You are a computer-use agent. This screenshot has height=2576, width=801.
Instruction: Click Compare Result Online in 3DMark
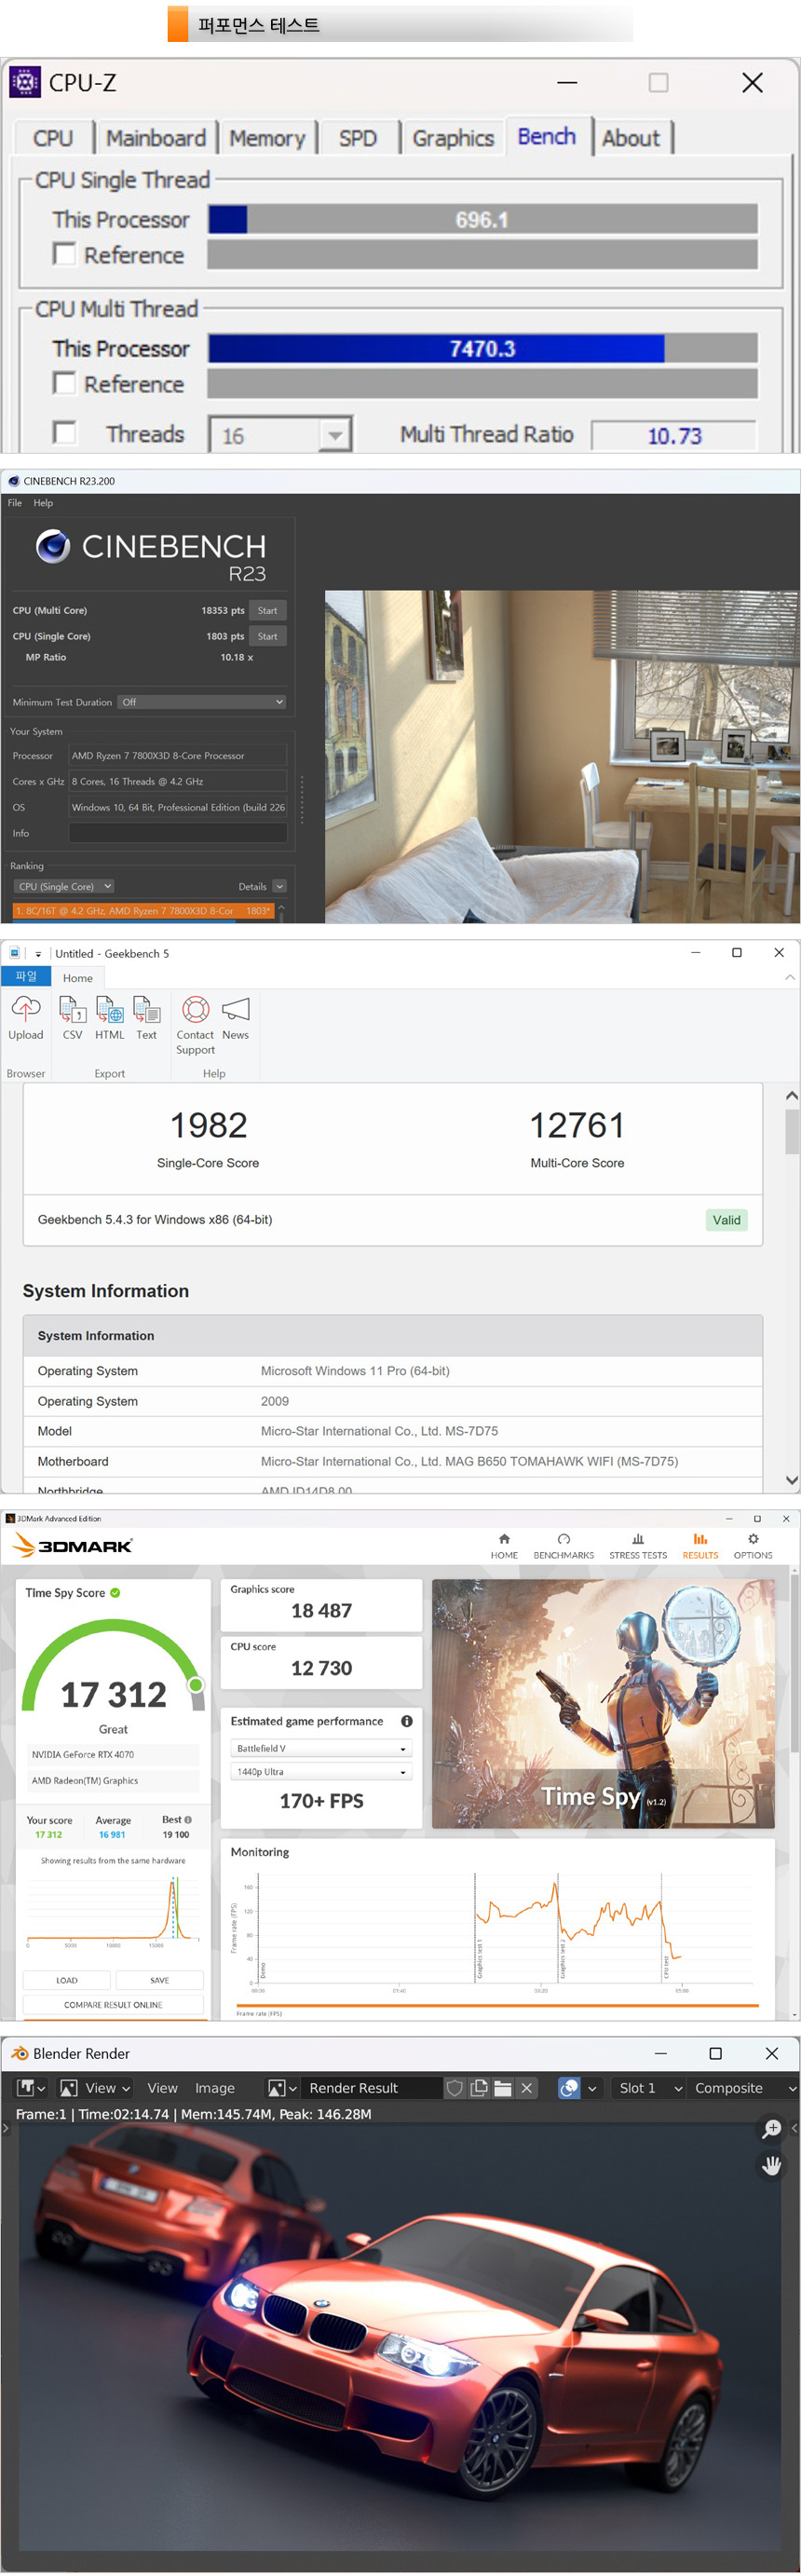coord(113,2004)
